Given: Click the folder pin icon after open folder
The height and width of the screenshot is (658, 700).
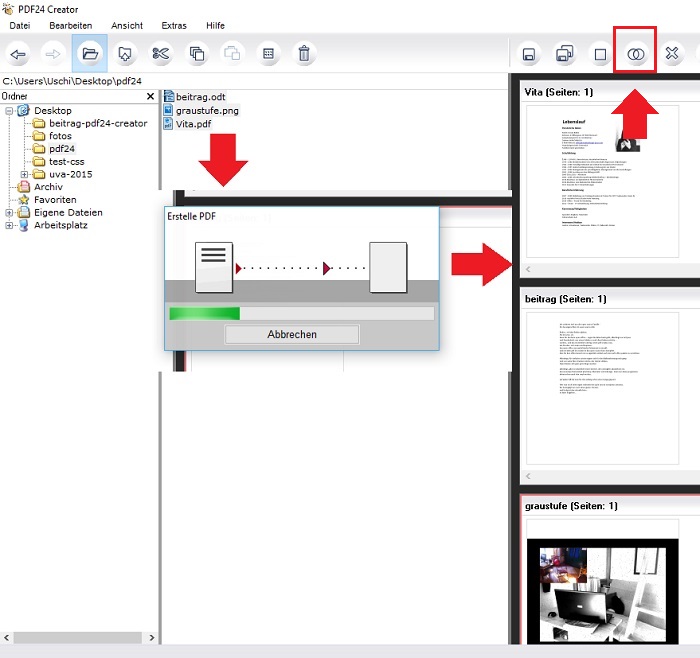Looking at the screenshot, I should 125,54.
